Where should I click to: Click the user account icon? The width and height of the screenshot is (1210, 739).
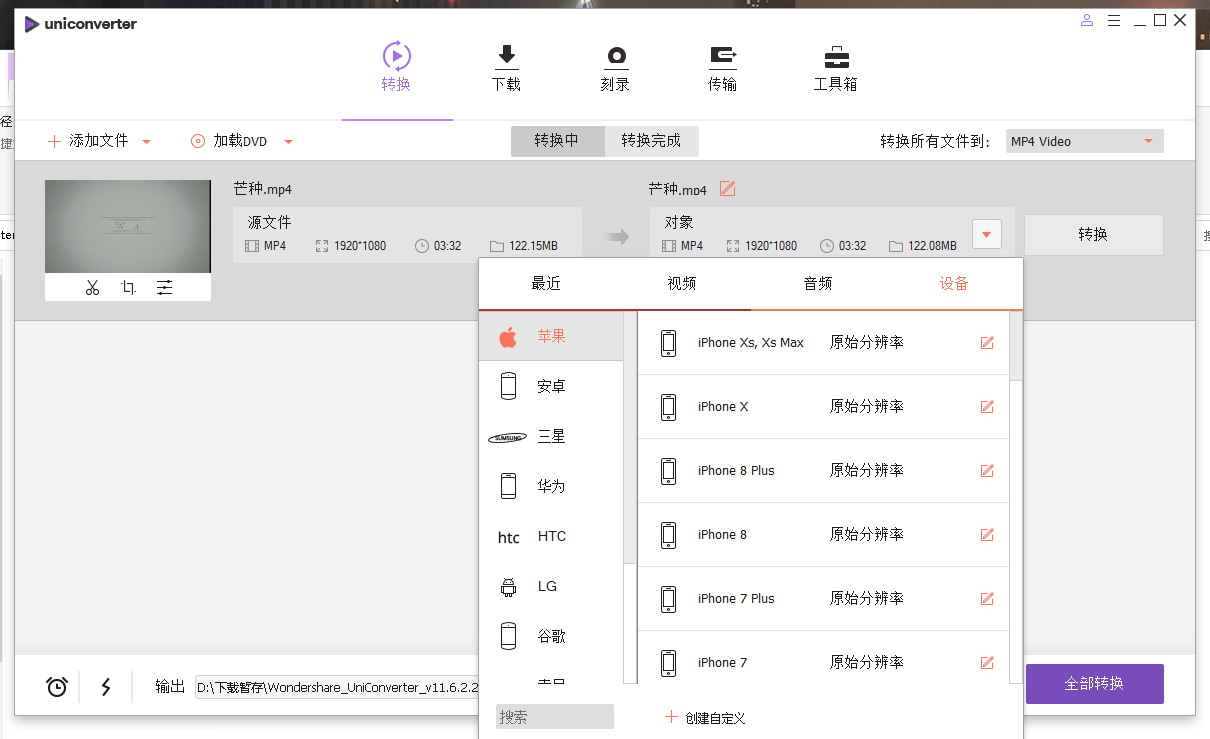coord(1087,20)
